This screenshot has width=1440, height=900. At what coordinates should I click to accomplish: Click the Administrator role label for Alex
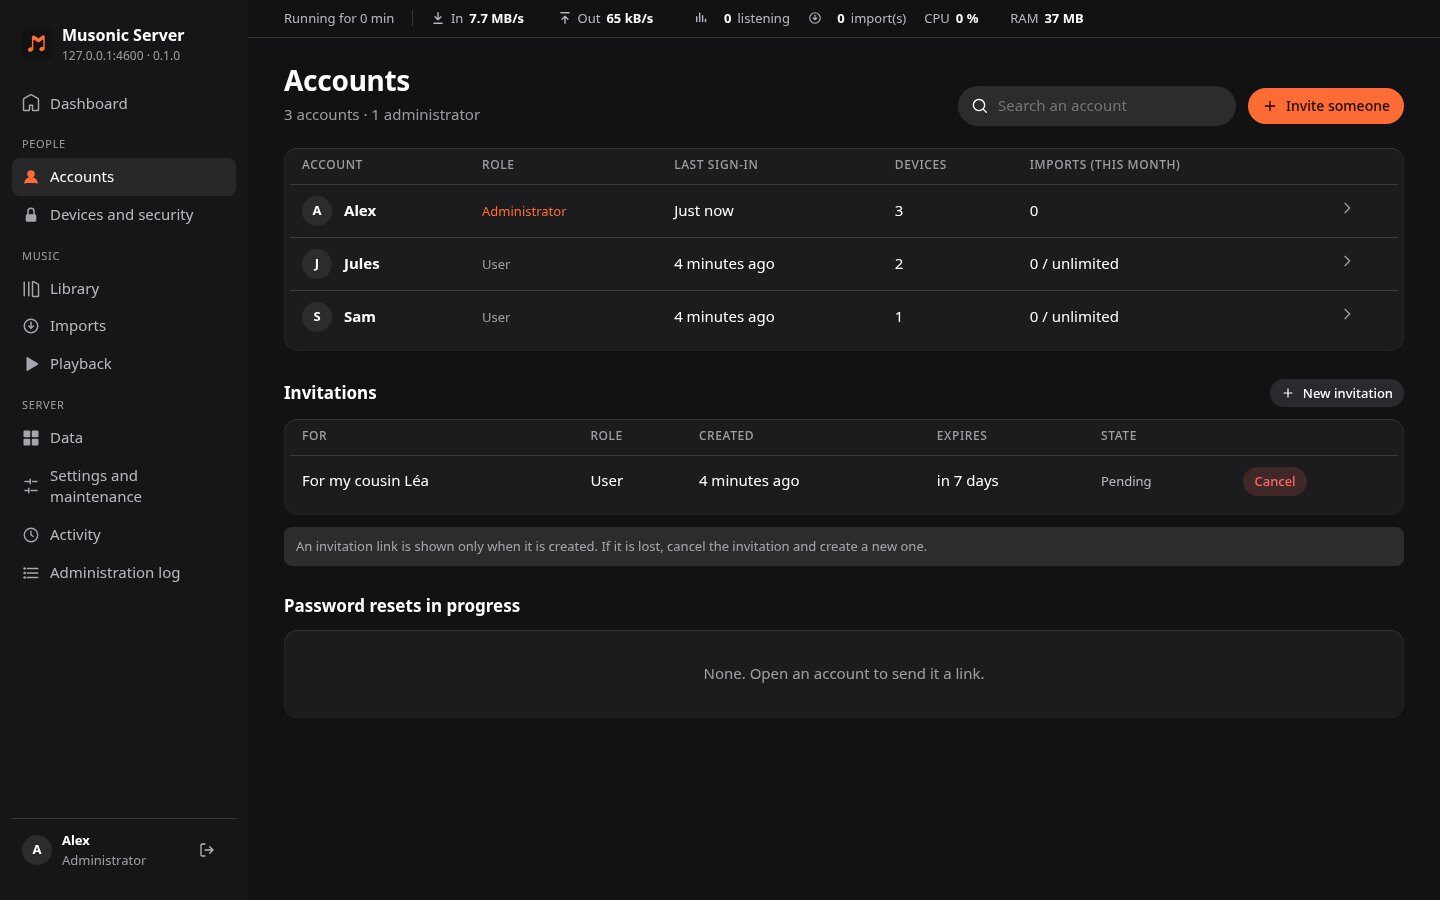524,211
